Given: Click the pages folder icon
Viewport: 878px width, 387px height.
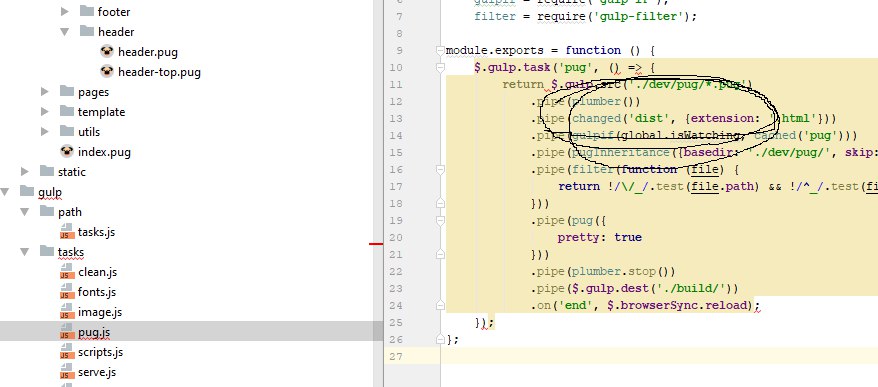Looking at the screenshot, I should (67, 91).
